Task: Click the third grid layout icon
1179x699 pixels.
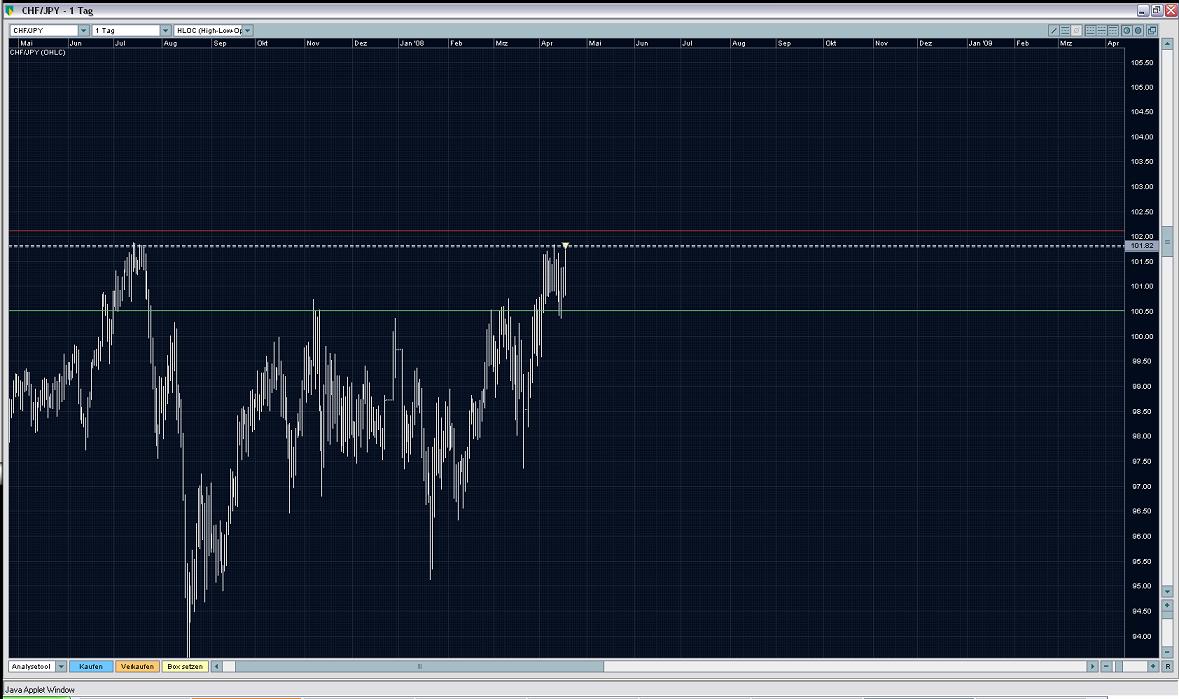Action: tap(1113, 30)
